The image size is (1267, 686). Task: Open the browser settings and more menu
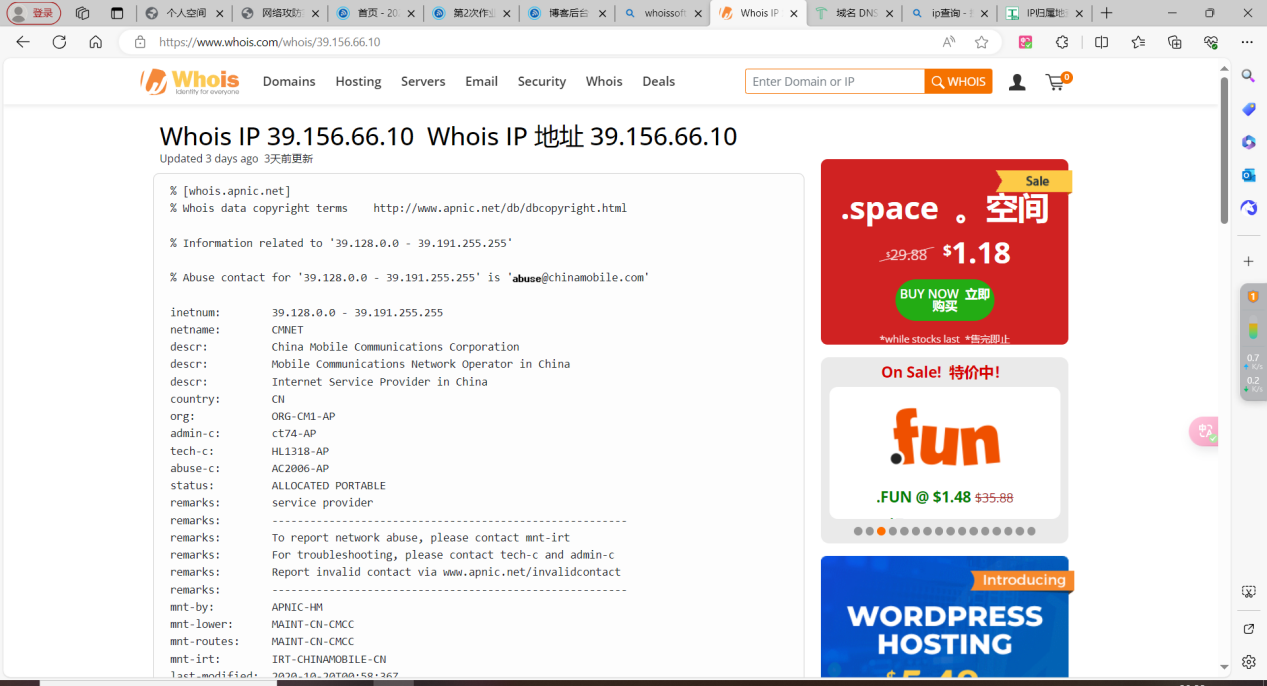click(1247, 42)
